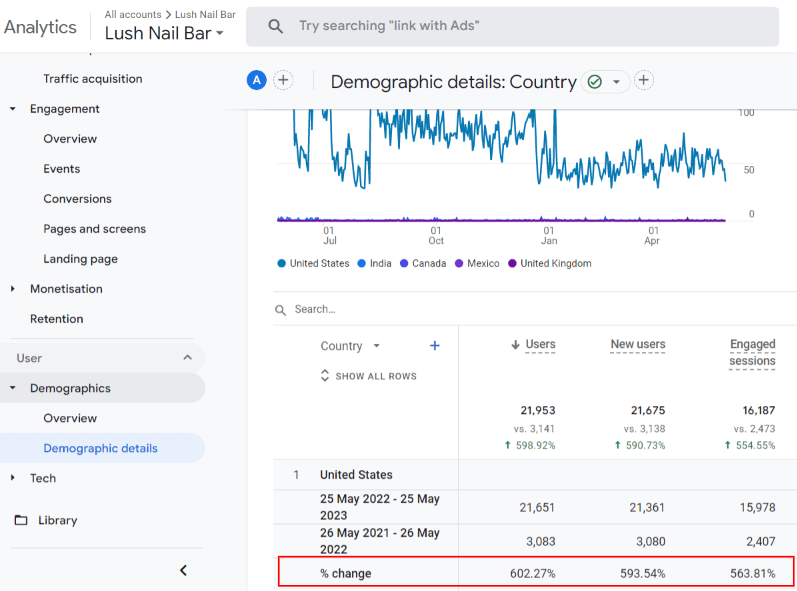This screenshot has width=797, height=591.
Task: Click the green check status icon
Action: [x=595, y=82]
